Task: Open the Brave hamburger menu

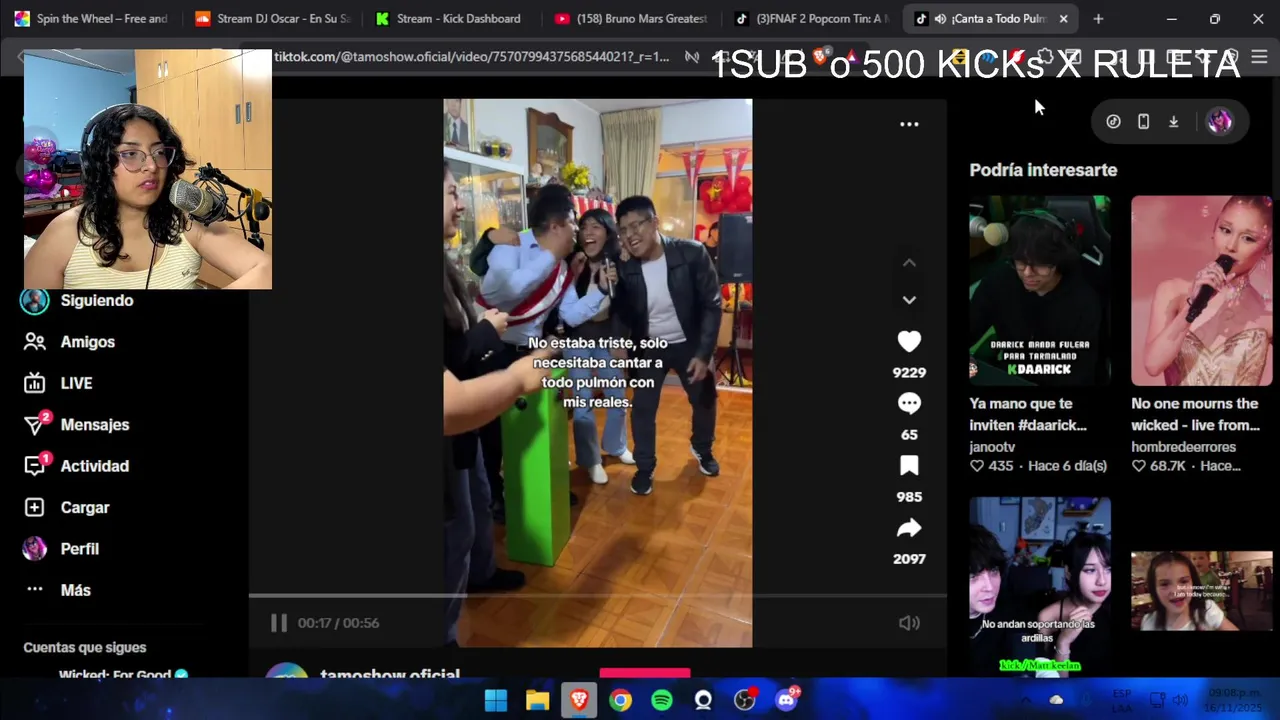Action: [x=1260, y=57]
